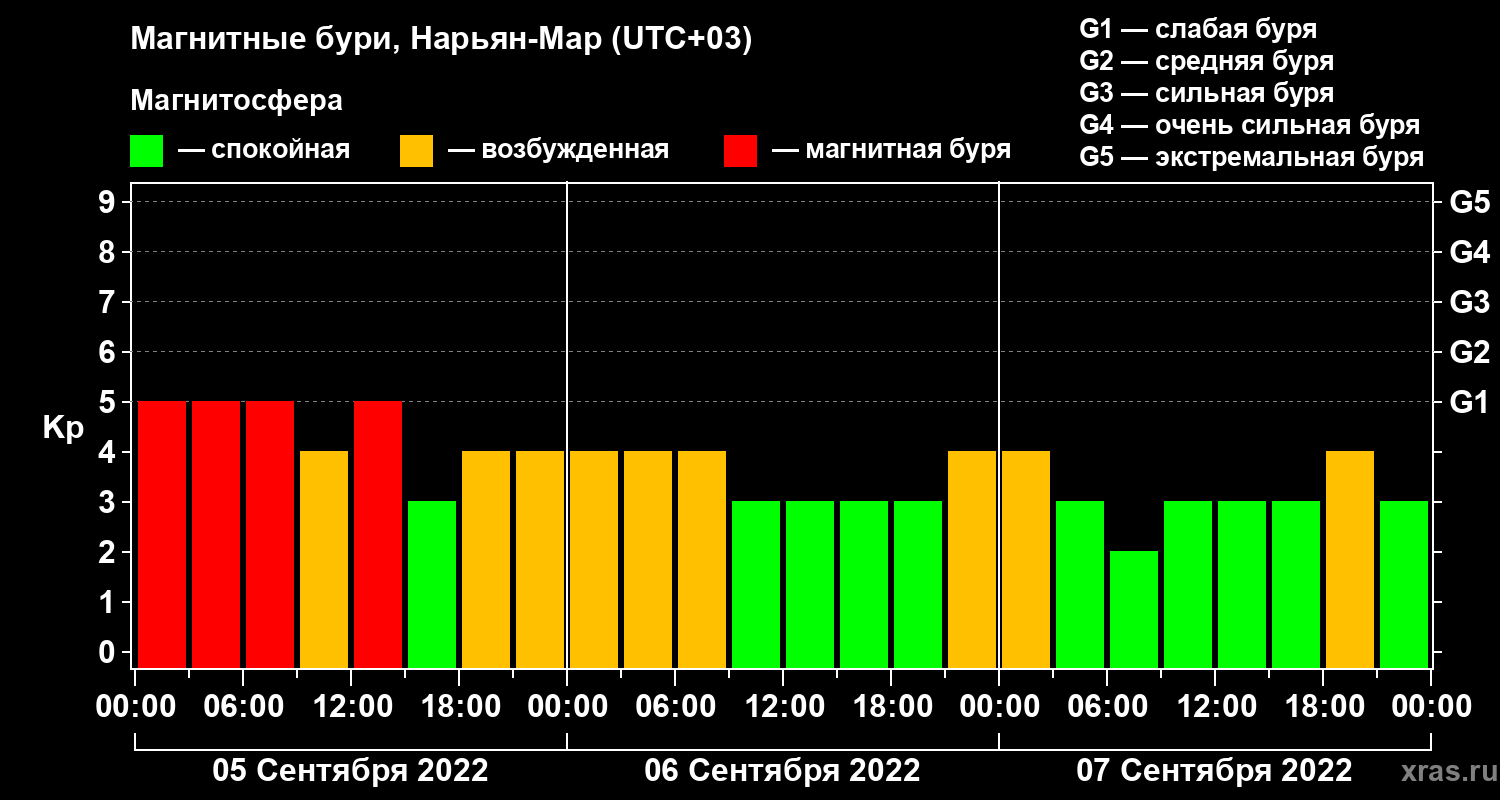Click the '— спокойная' legend label

pyautogui.click(x=264, y=150)
